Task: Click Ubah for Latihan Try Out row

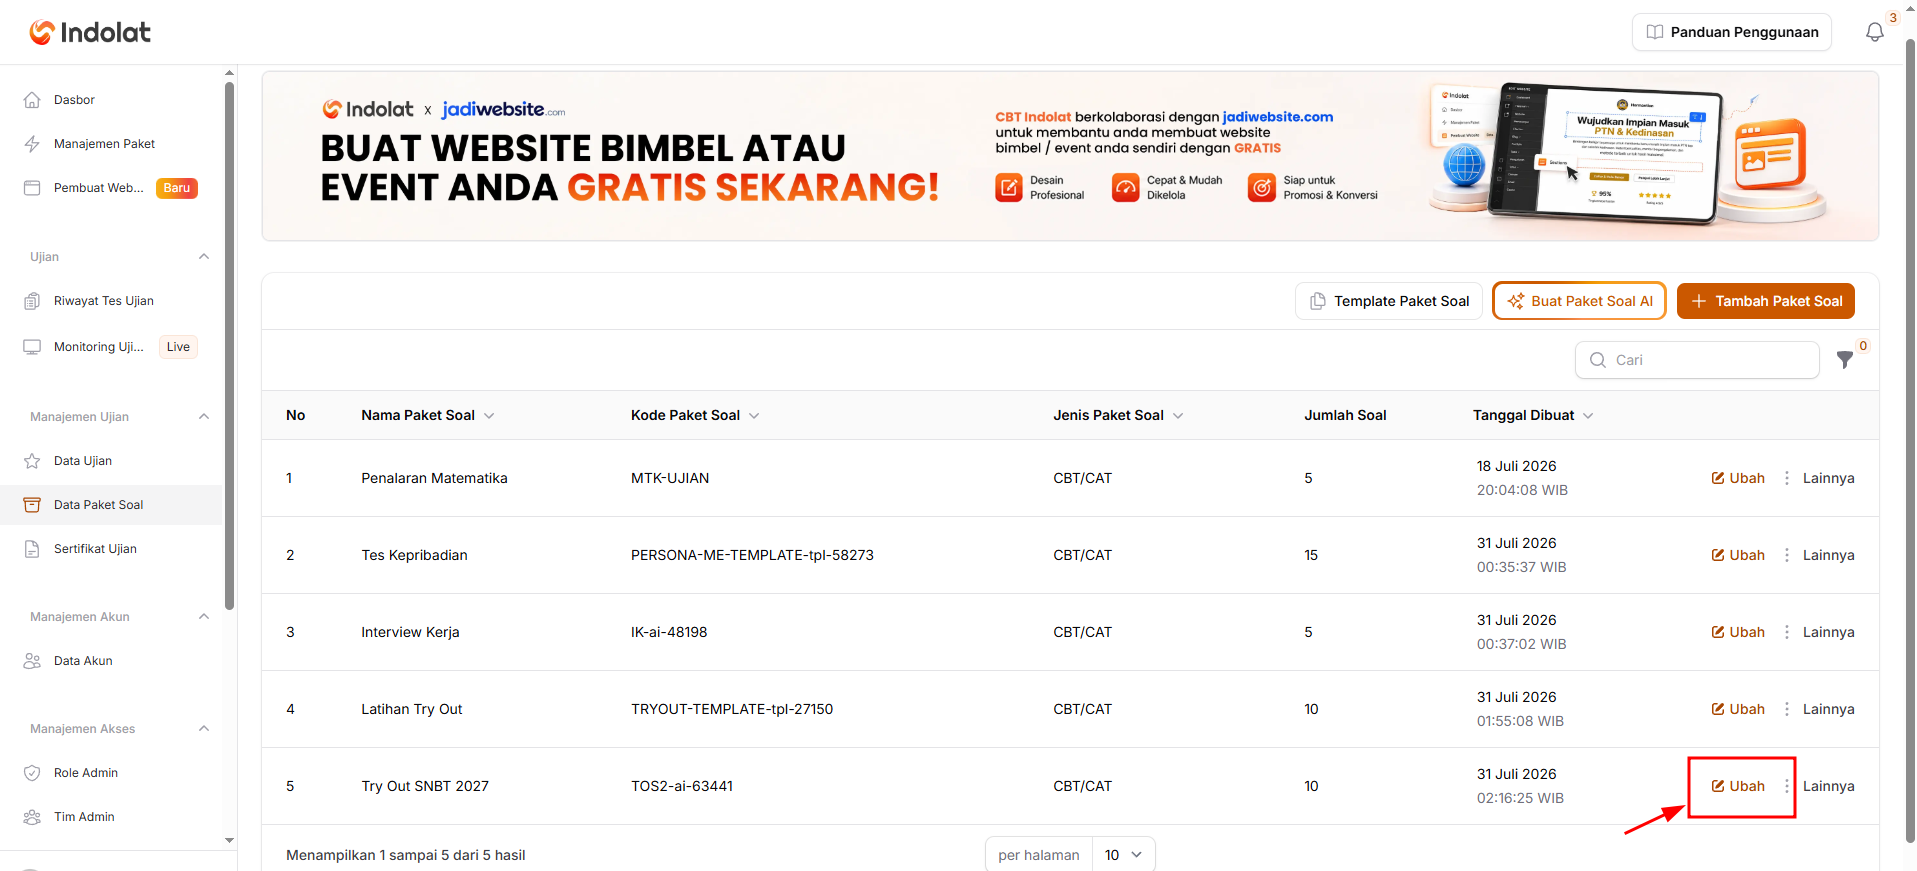Action: [1738, 709]
